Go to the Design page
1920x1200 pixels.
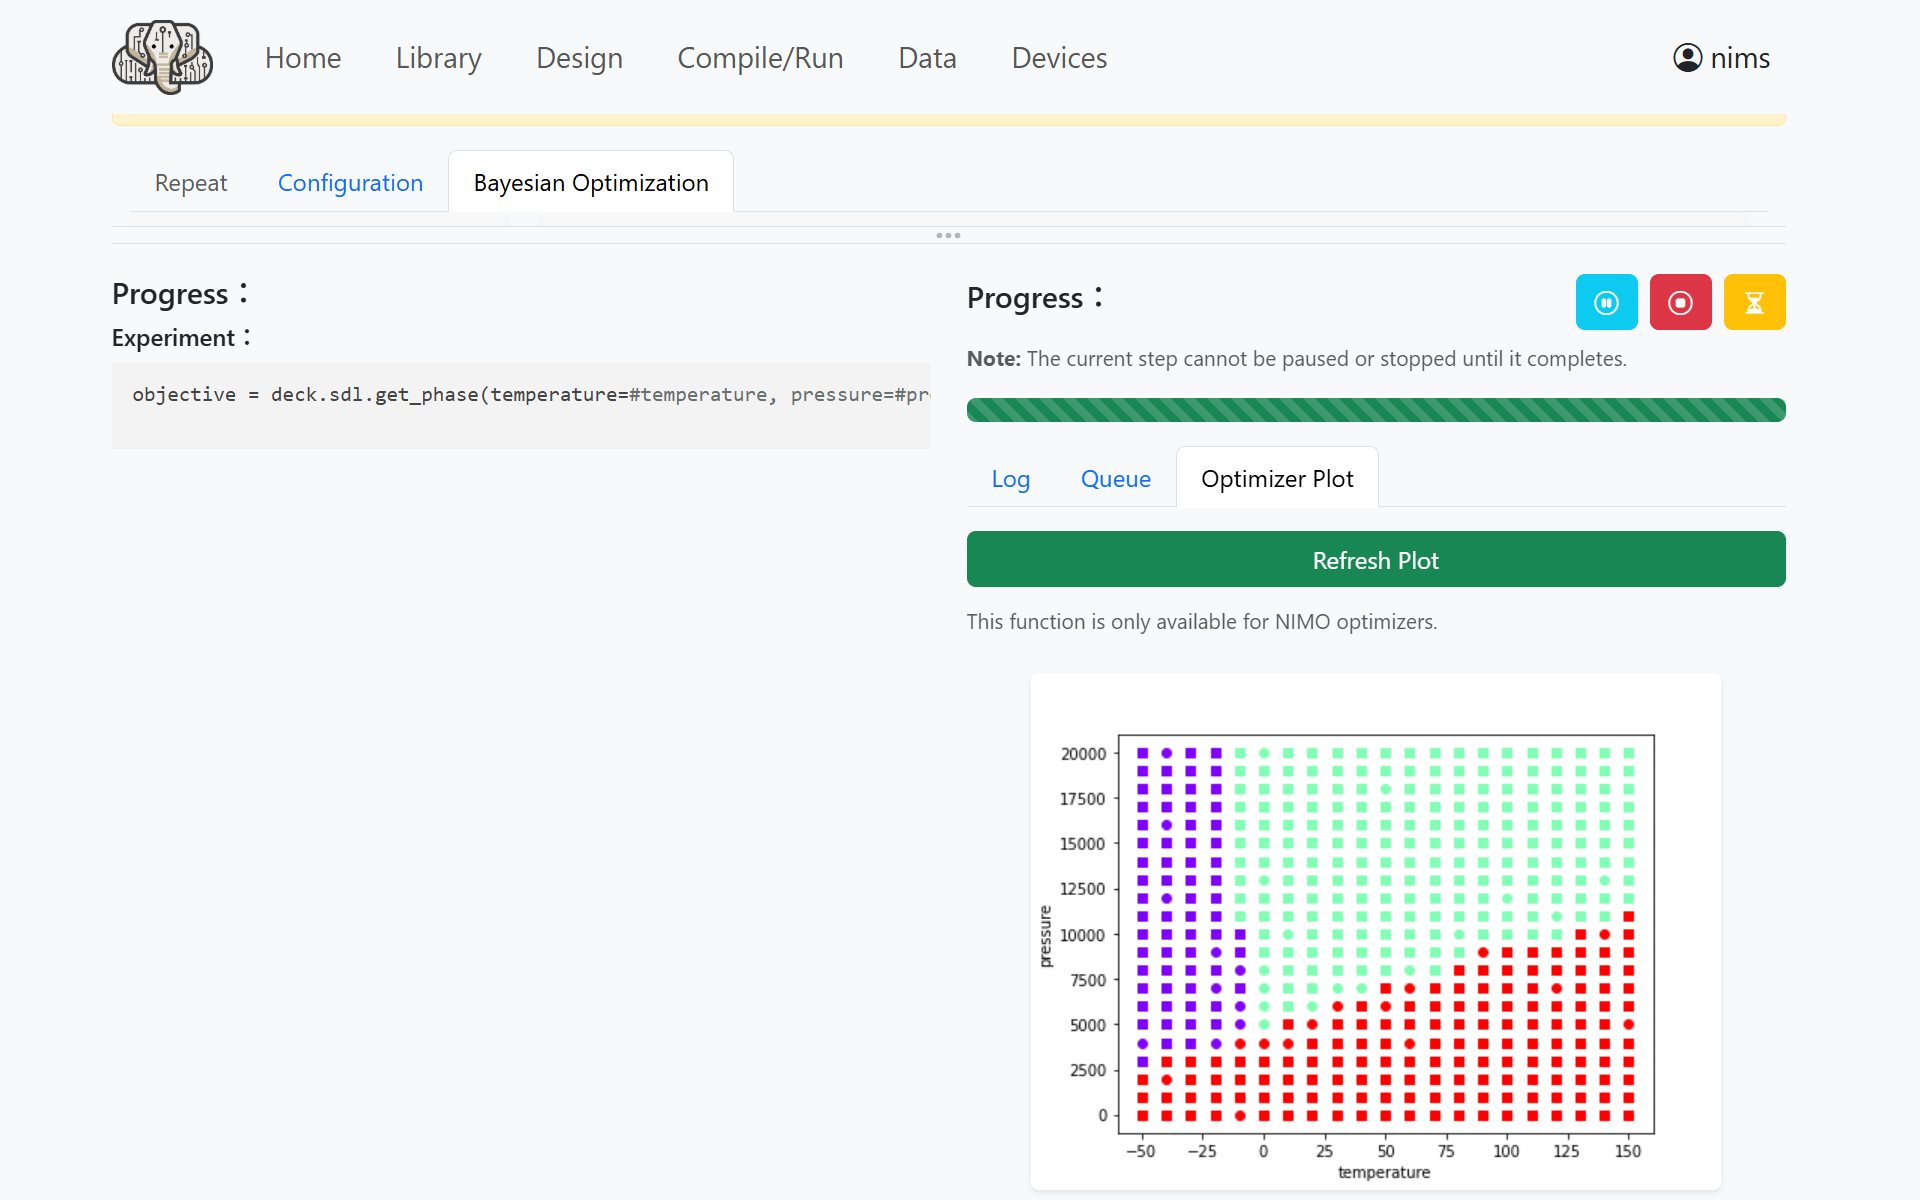point(579,58)
